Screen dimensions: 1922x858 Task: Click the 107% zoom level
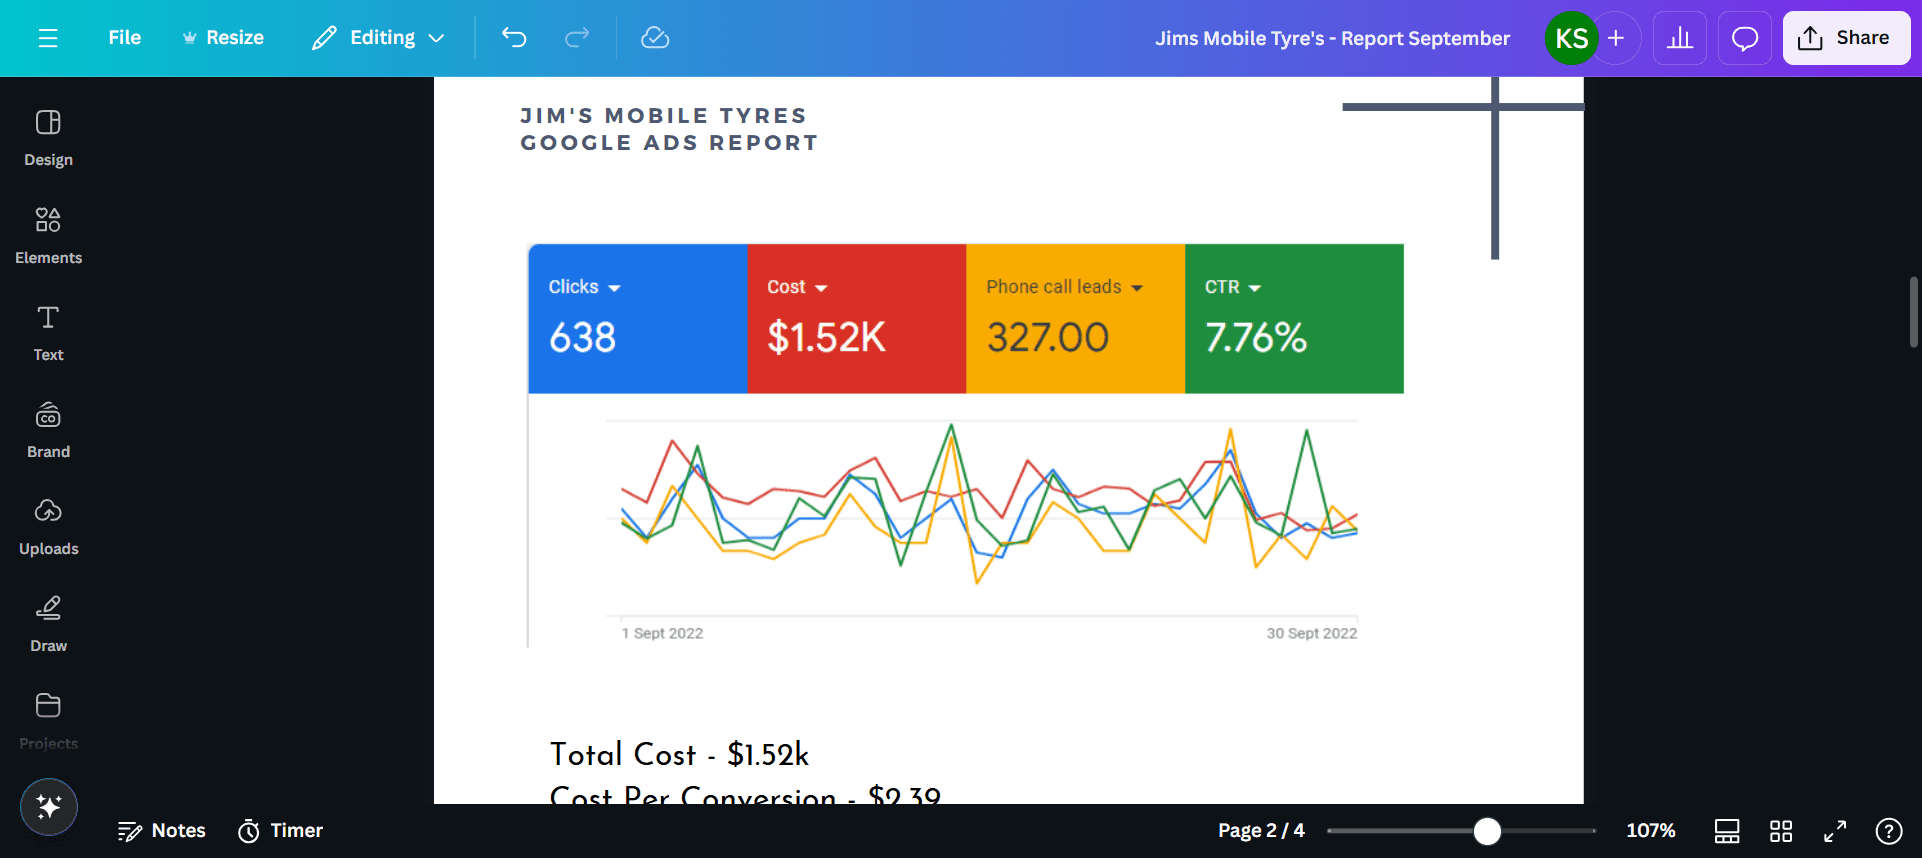(x=1650, y=831)
